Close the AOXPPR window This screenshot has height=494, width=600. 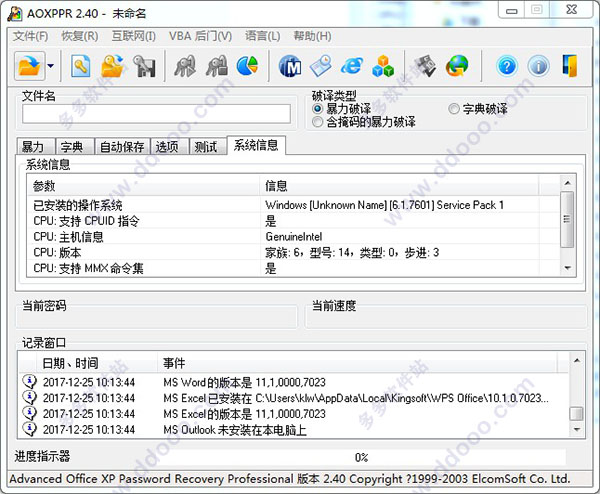pyautogui.click(x=571, y=10)
